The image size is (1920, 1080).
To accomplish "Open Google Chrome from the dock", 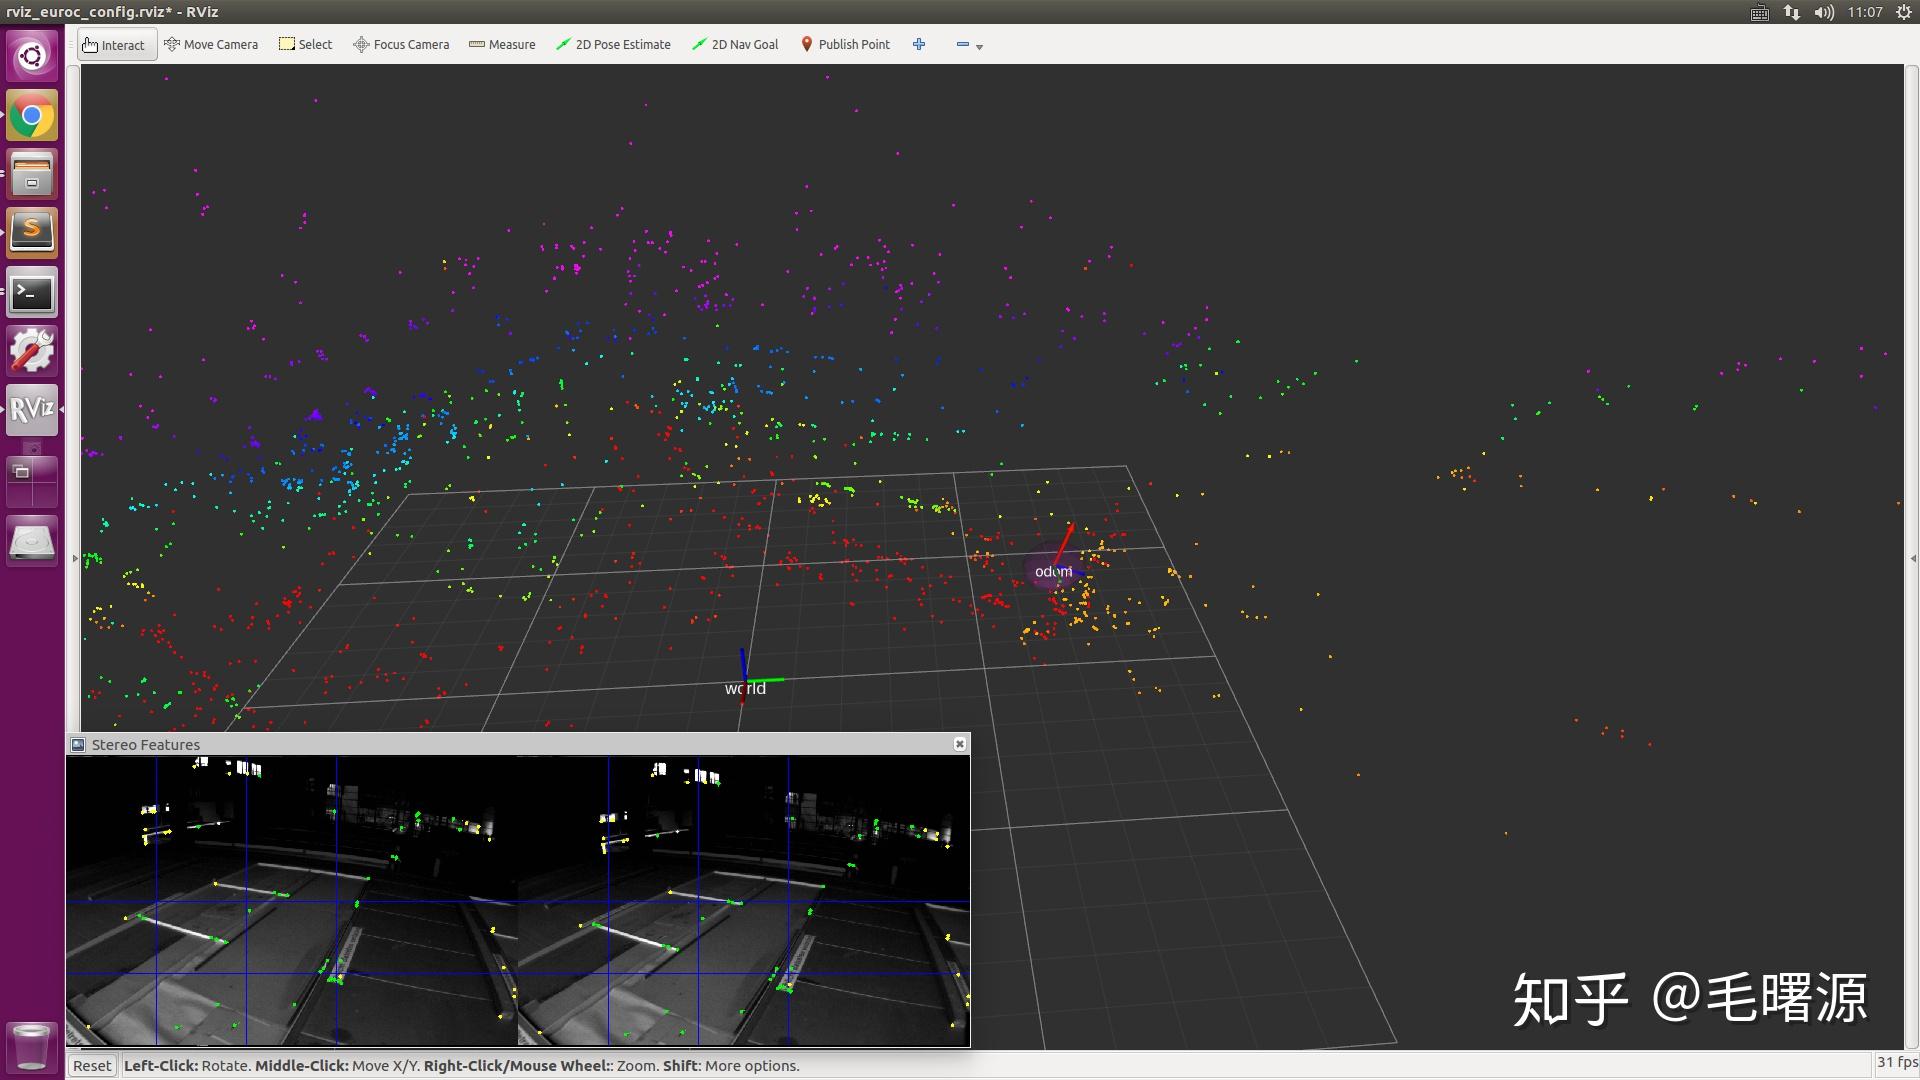I will pos(32,117).
